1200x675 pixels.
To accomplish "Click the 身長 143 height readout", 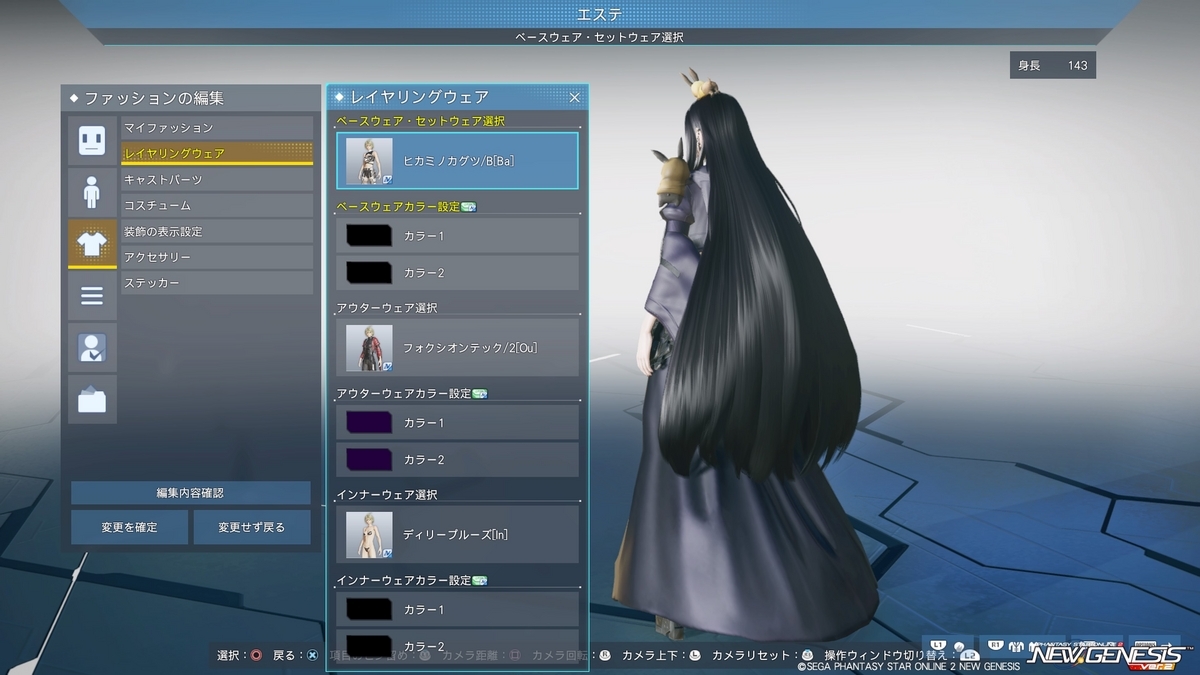I will click(1053, 66).
